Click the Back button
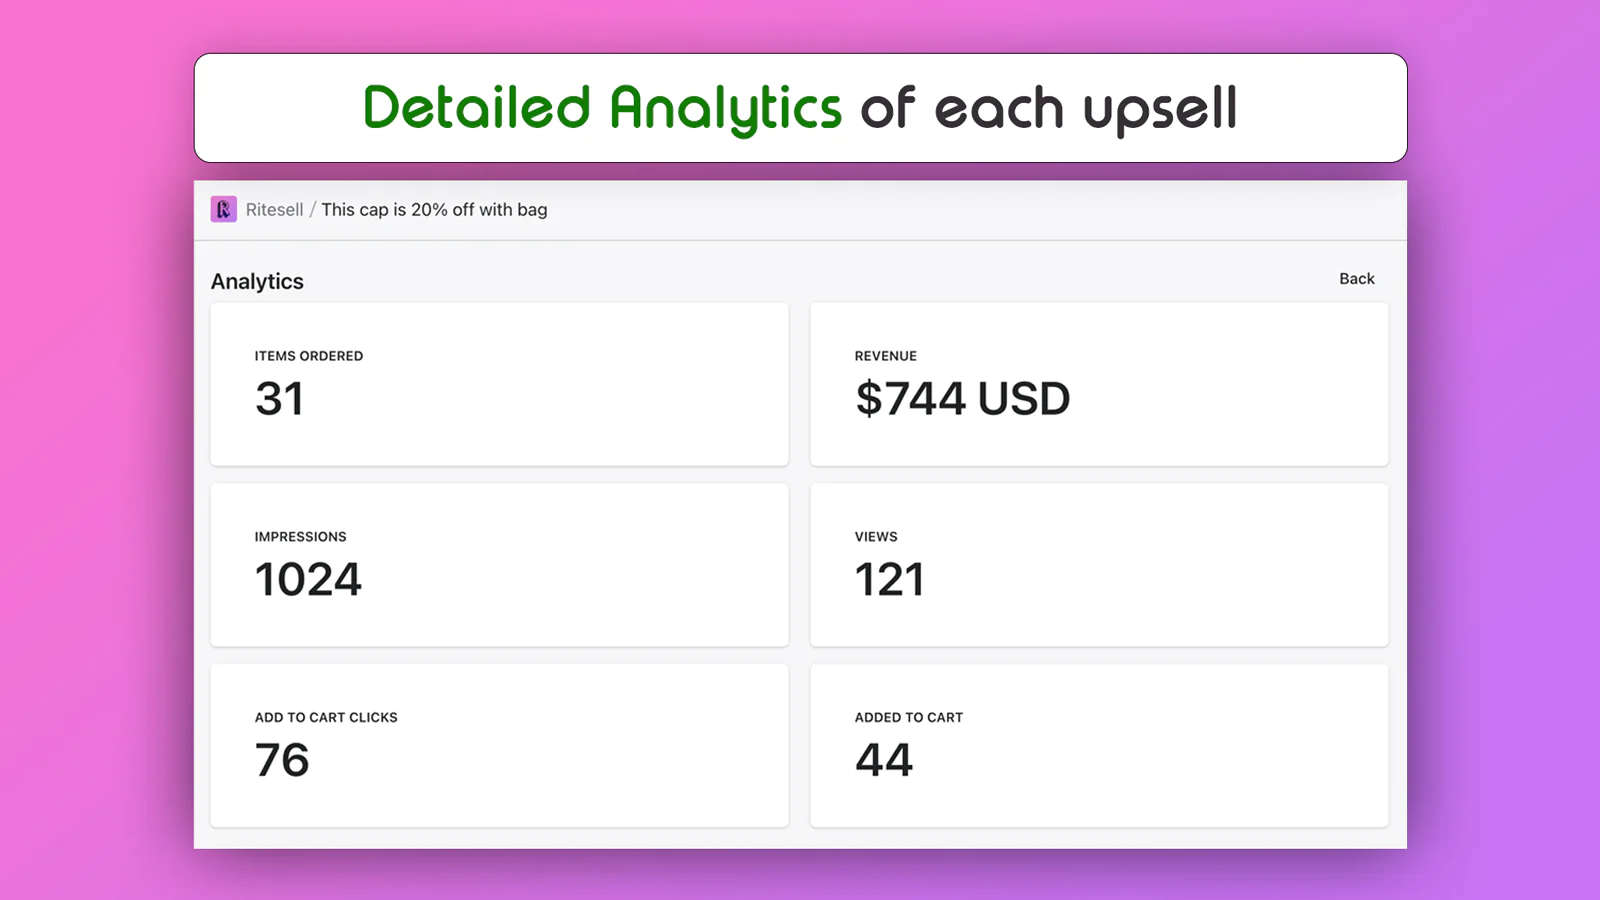Image resolution: width=1600 pixels, height=900 pixels. point(1356,279)
